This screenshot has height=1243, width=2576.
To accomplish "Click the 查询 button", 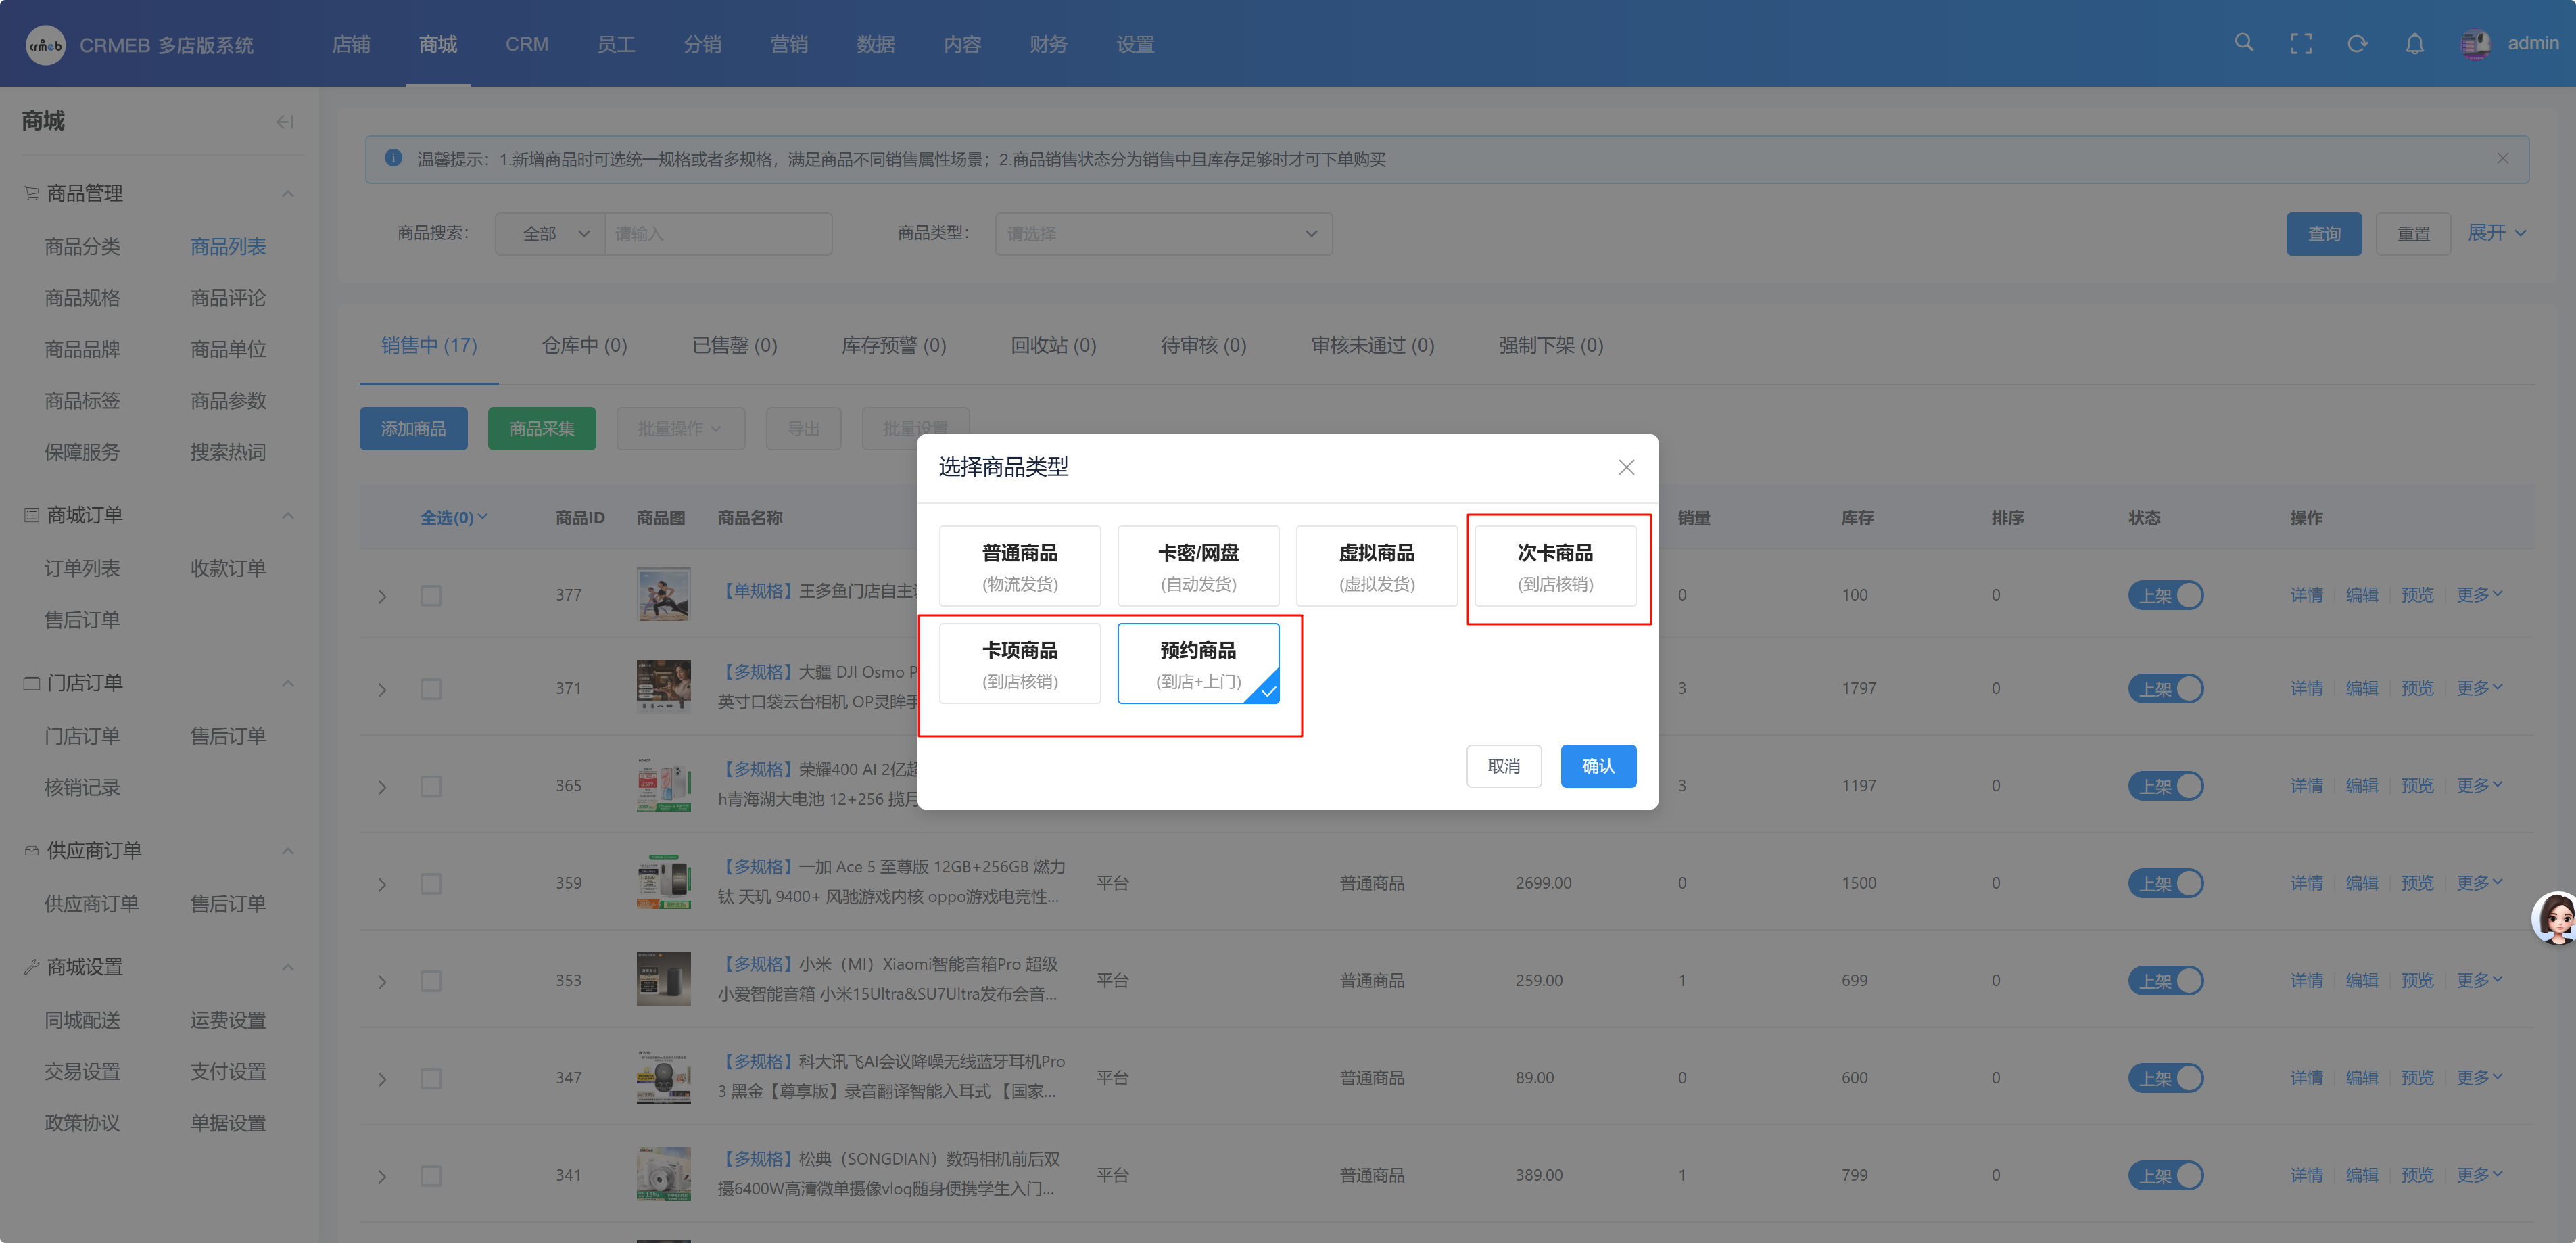I will 2324,233.
